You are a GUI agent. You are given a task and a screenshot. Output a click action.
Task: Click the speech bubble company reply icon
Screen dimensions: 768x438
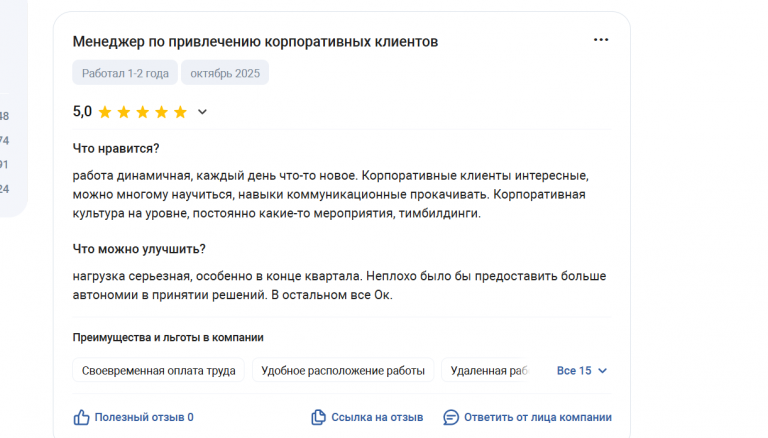(x=451, y=417)
